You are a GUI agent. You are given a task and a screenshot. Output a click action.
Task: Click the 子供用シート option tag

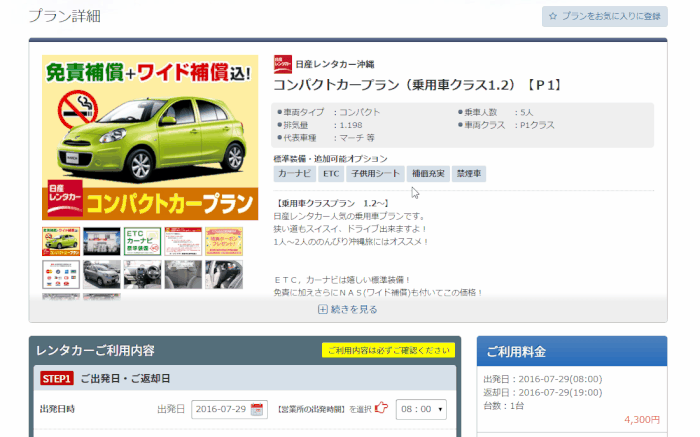tap(375, 174)
